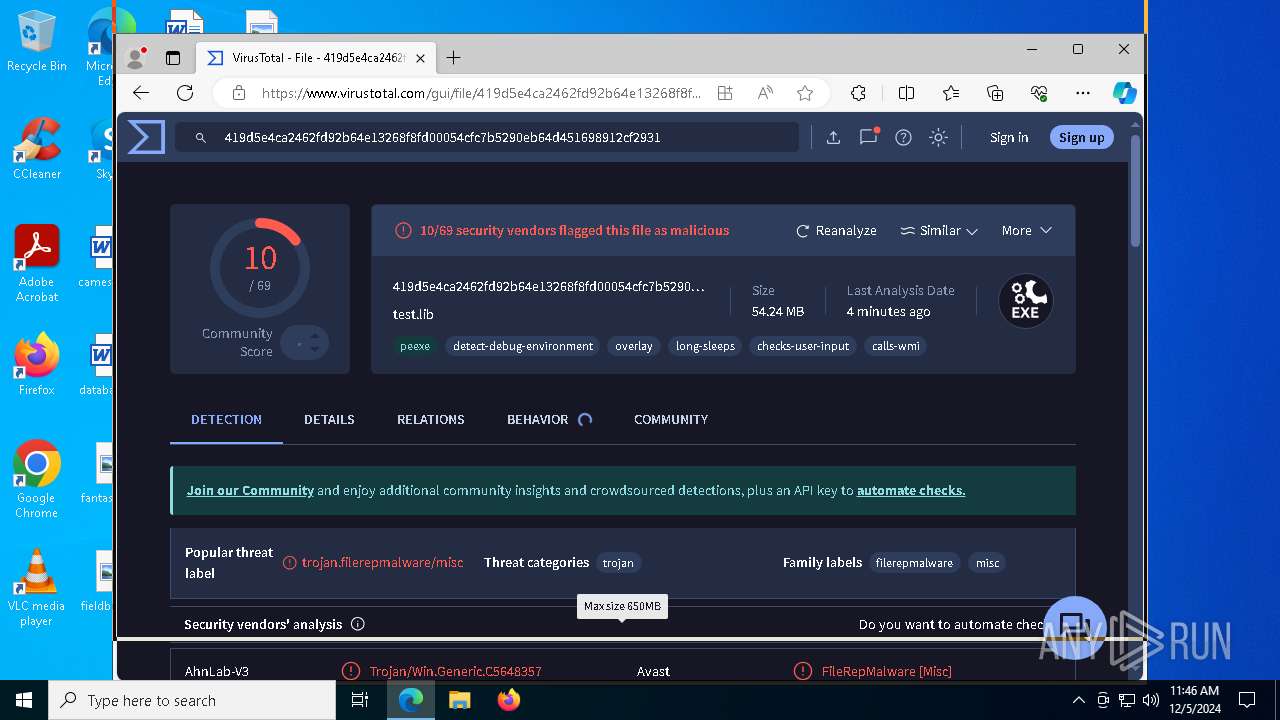Screen dimensions: 1280x720
Task: Click the info icon beside Security vendors' analysis
Action: coord(358,624)
